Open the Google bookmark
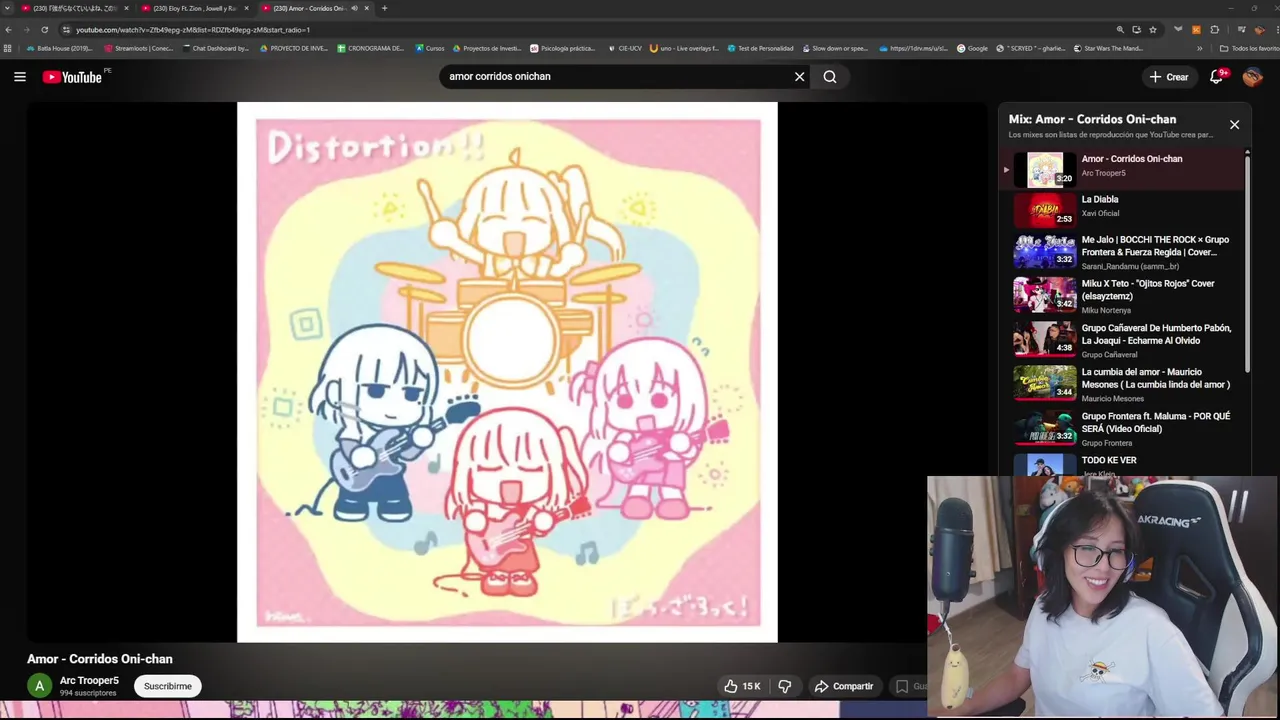 [x=972, y=48]
